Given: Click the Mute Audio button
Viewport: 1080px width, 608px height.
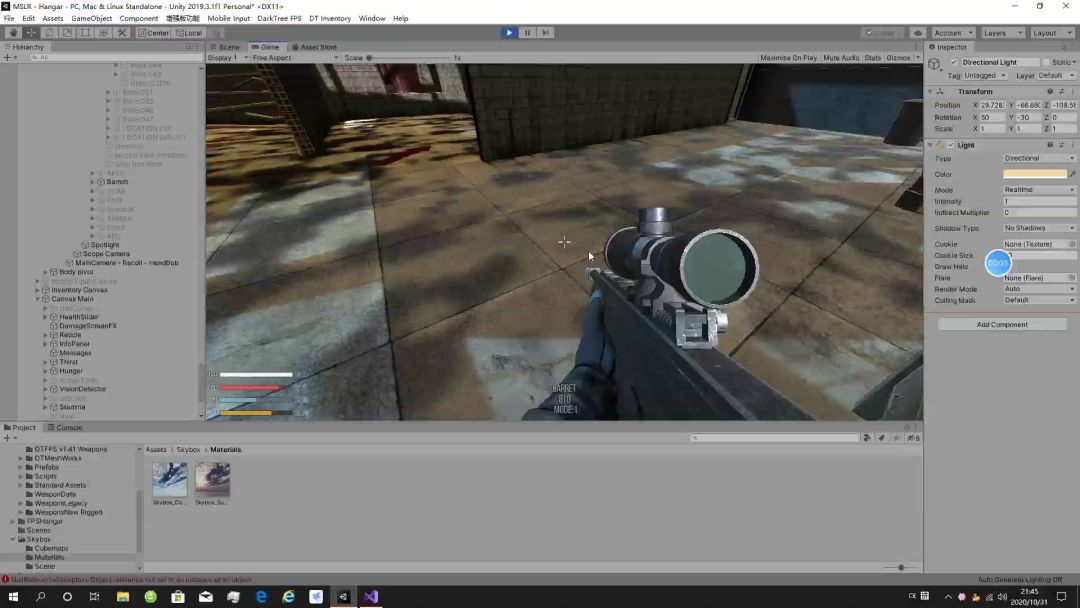Looking at the screenshot, I should 841,58.
